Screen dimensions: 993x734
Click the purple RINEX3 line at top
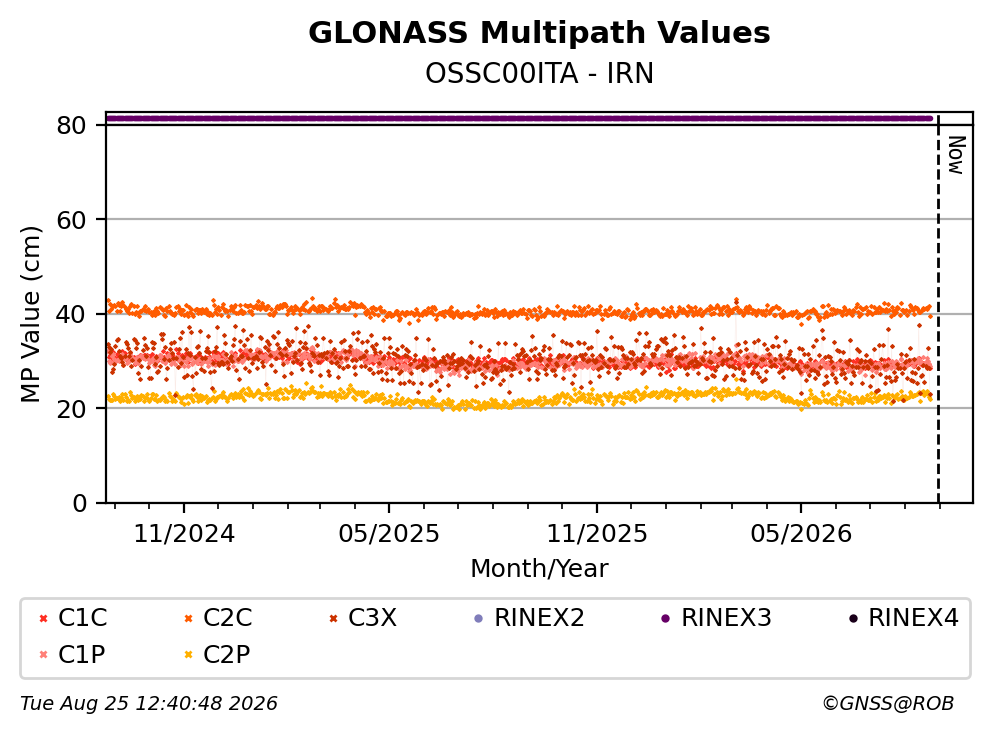[x=519, y=118]
